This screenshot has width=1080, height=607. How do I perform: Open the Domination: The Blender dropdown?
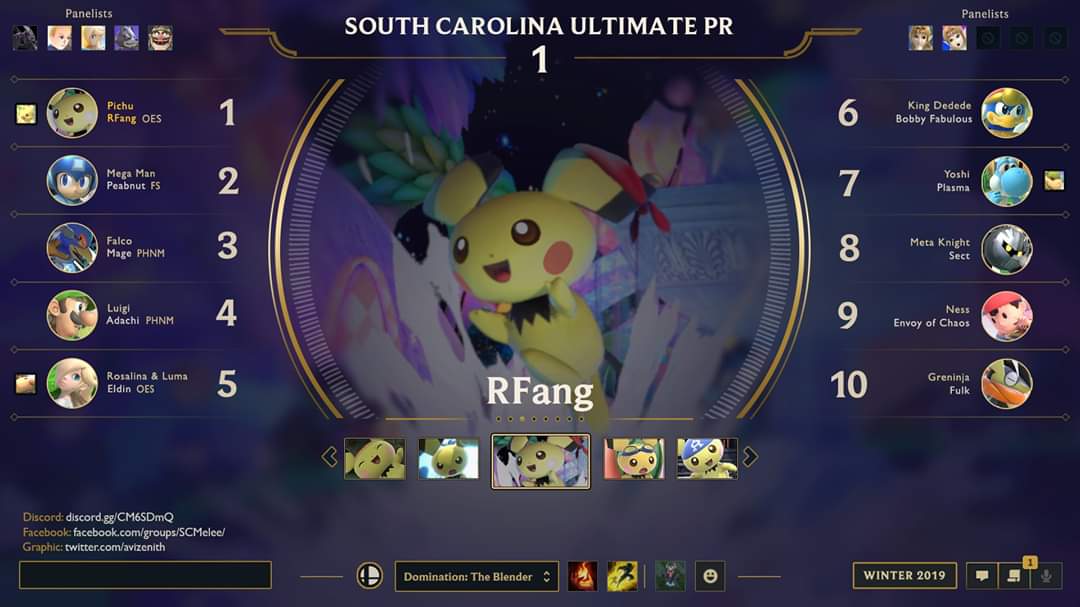[477, 576]
